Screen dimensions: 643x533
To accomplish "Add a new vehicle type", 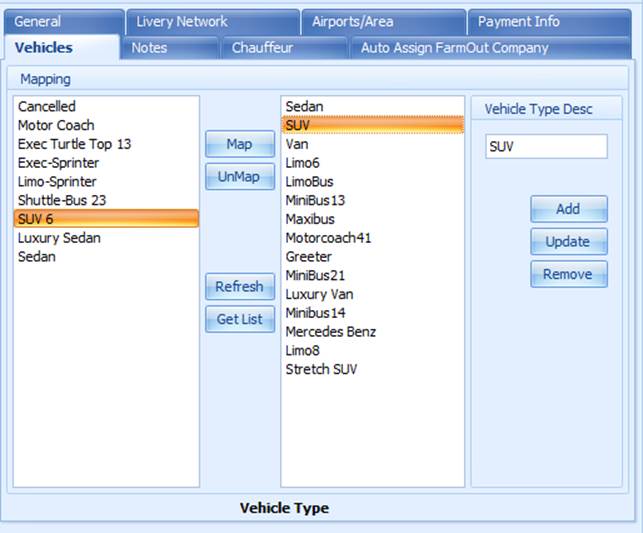I will (569, 209).
